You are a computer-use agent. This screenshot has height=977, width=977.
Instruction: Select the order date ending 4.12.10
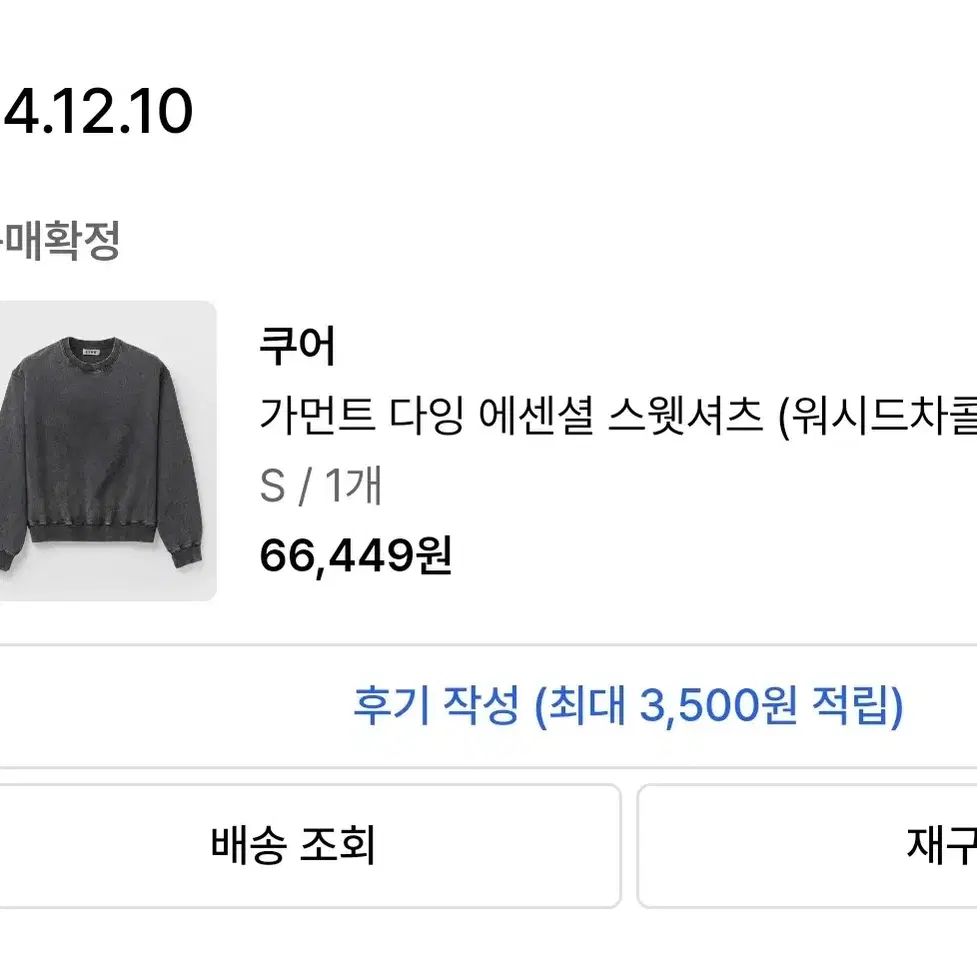coord(97,112)
